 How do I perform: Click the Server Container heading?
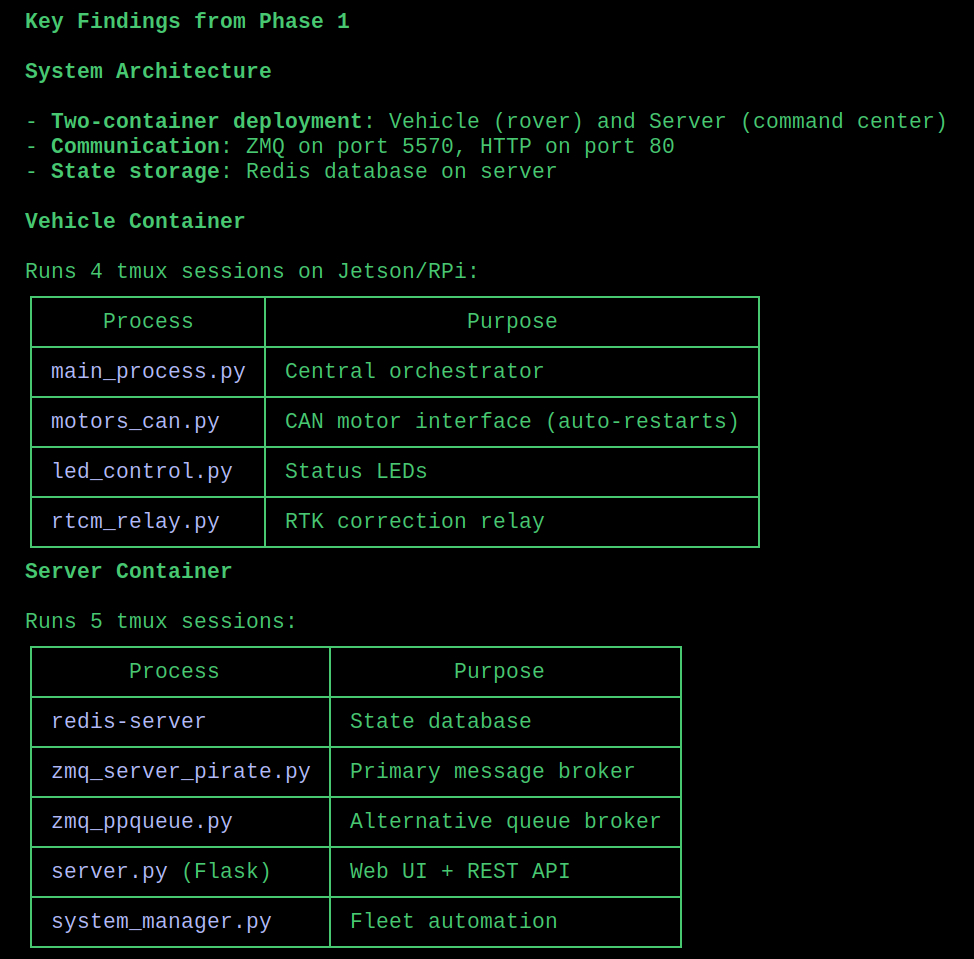point(129,572)
